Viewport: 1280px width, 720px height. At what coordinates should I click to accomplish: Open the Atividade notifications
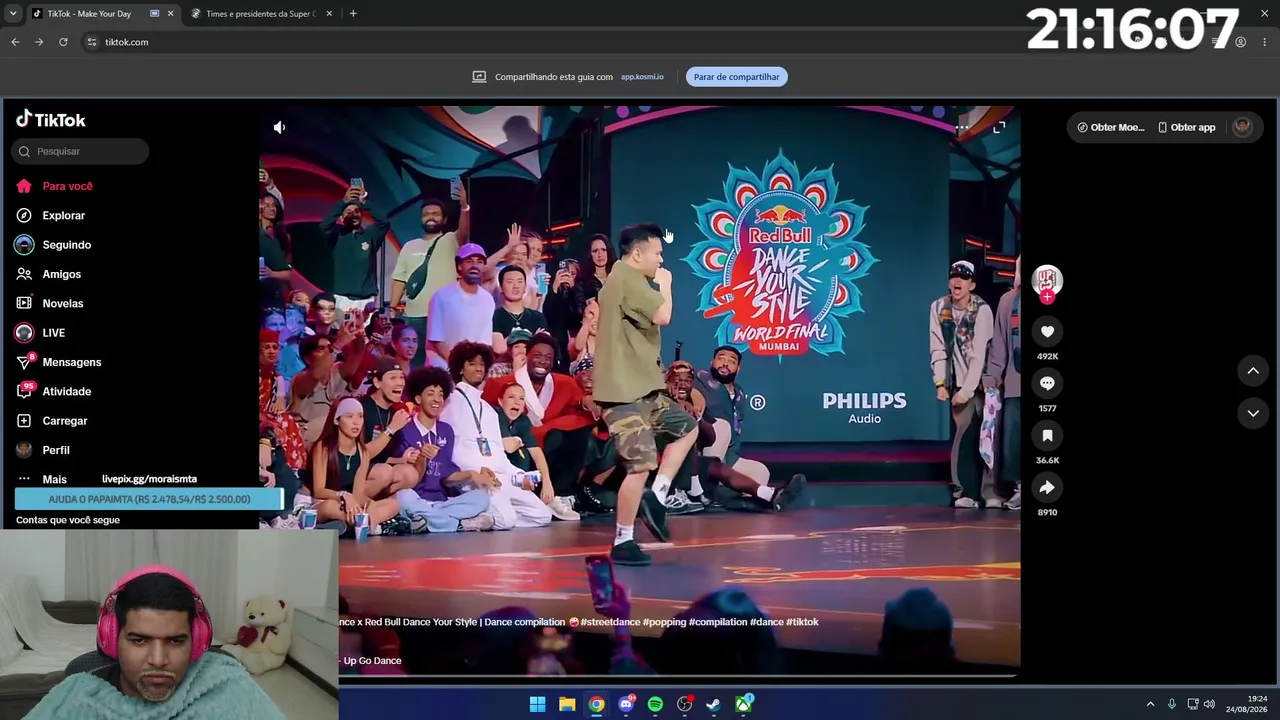(x=54, y=391)
